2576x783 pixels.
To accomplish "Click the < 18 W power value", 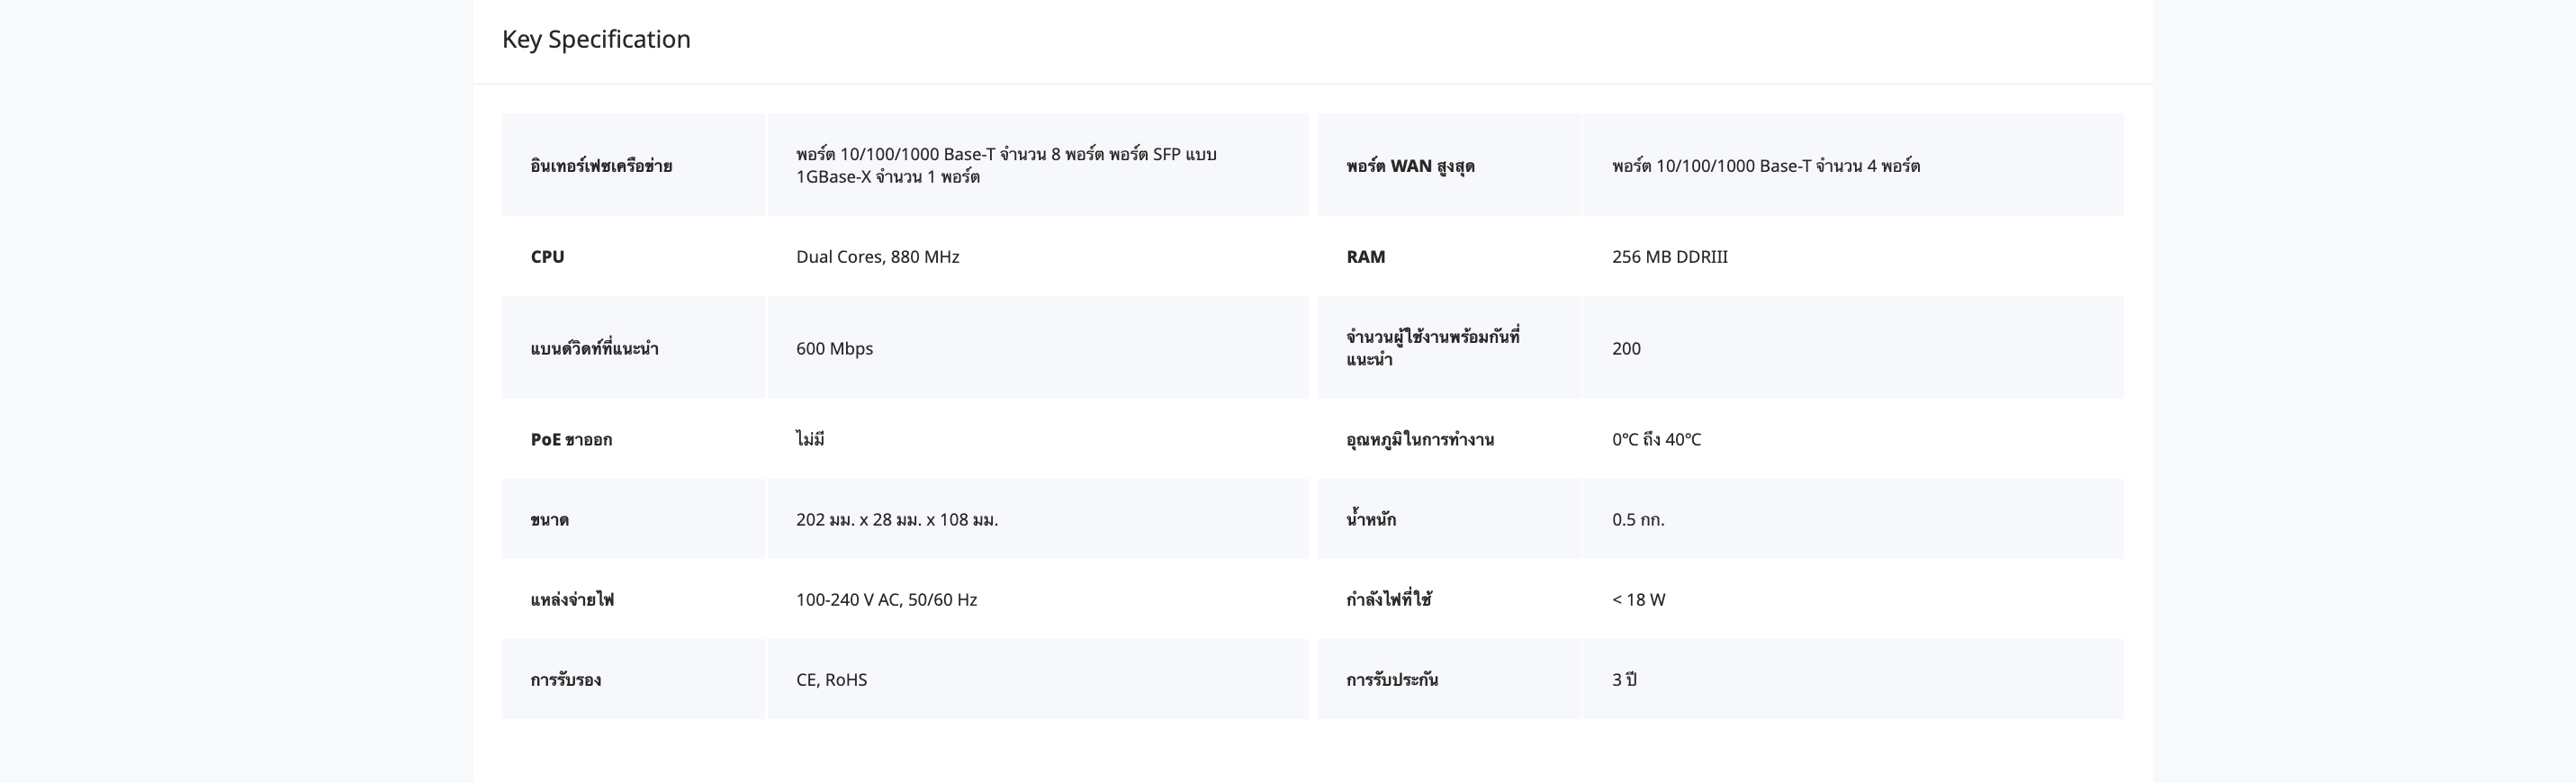I will 1638,600.
